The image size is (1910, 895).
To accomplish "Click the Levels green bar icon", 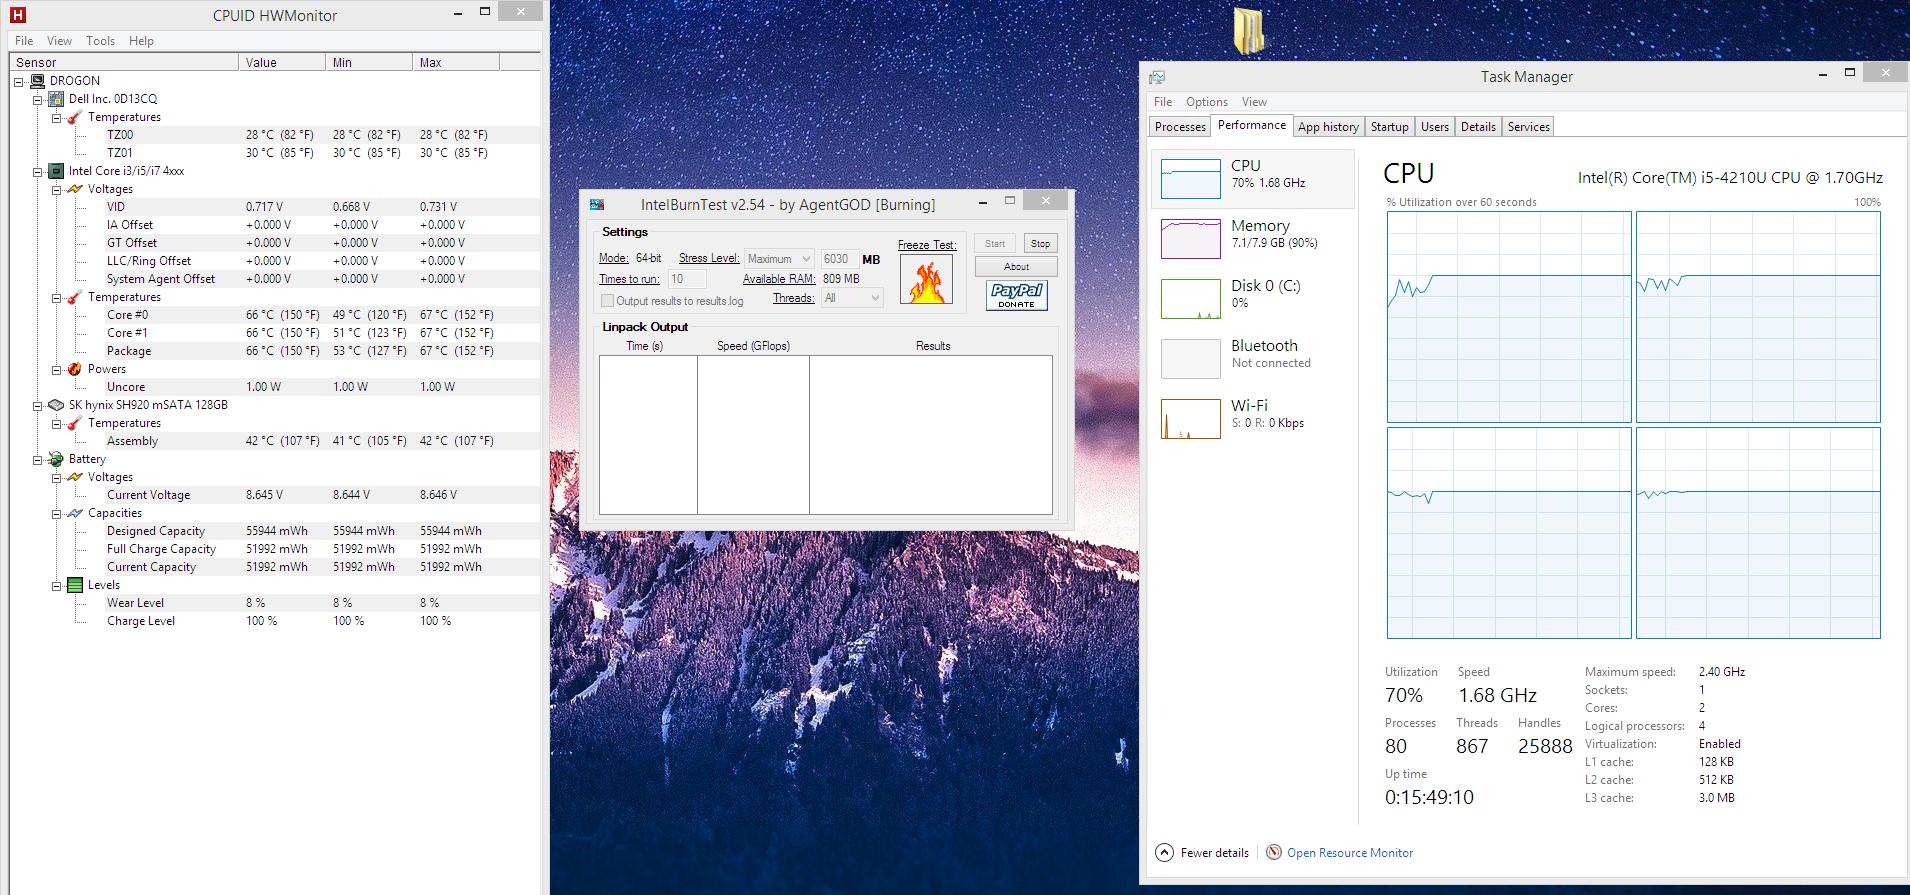I will (x=75, y=585).
